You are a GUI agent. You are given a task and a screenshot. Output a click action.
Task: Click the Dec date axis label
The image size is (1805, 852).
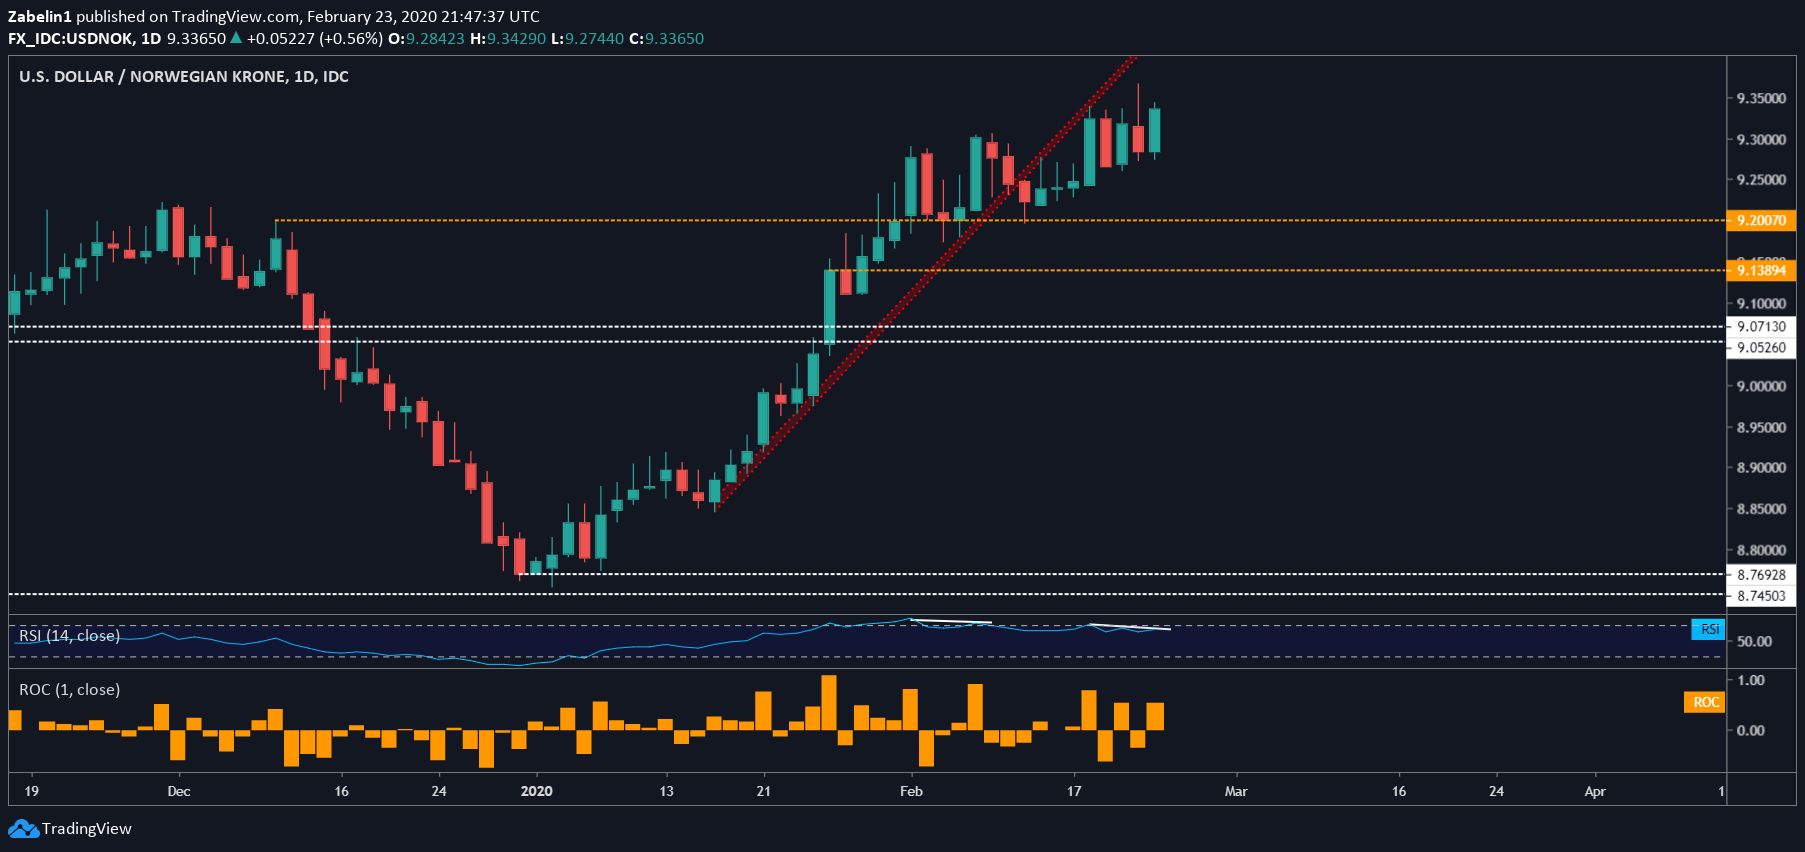(x=179, y=791)
